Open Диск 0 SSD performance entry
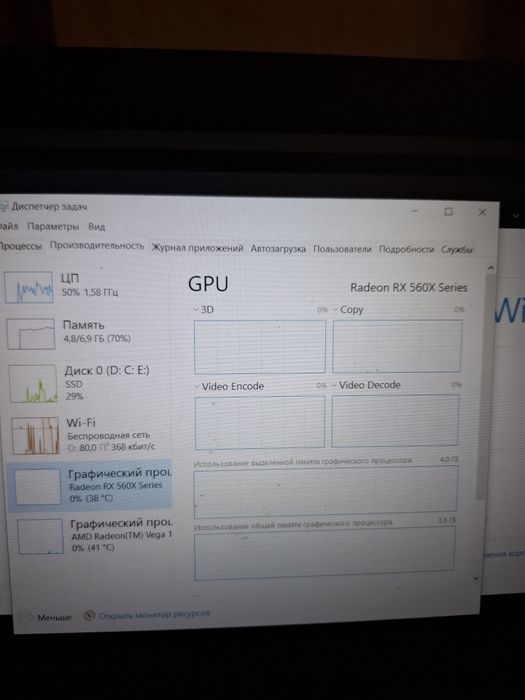Viewport: 525px width, 700px height. 88,383
